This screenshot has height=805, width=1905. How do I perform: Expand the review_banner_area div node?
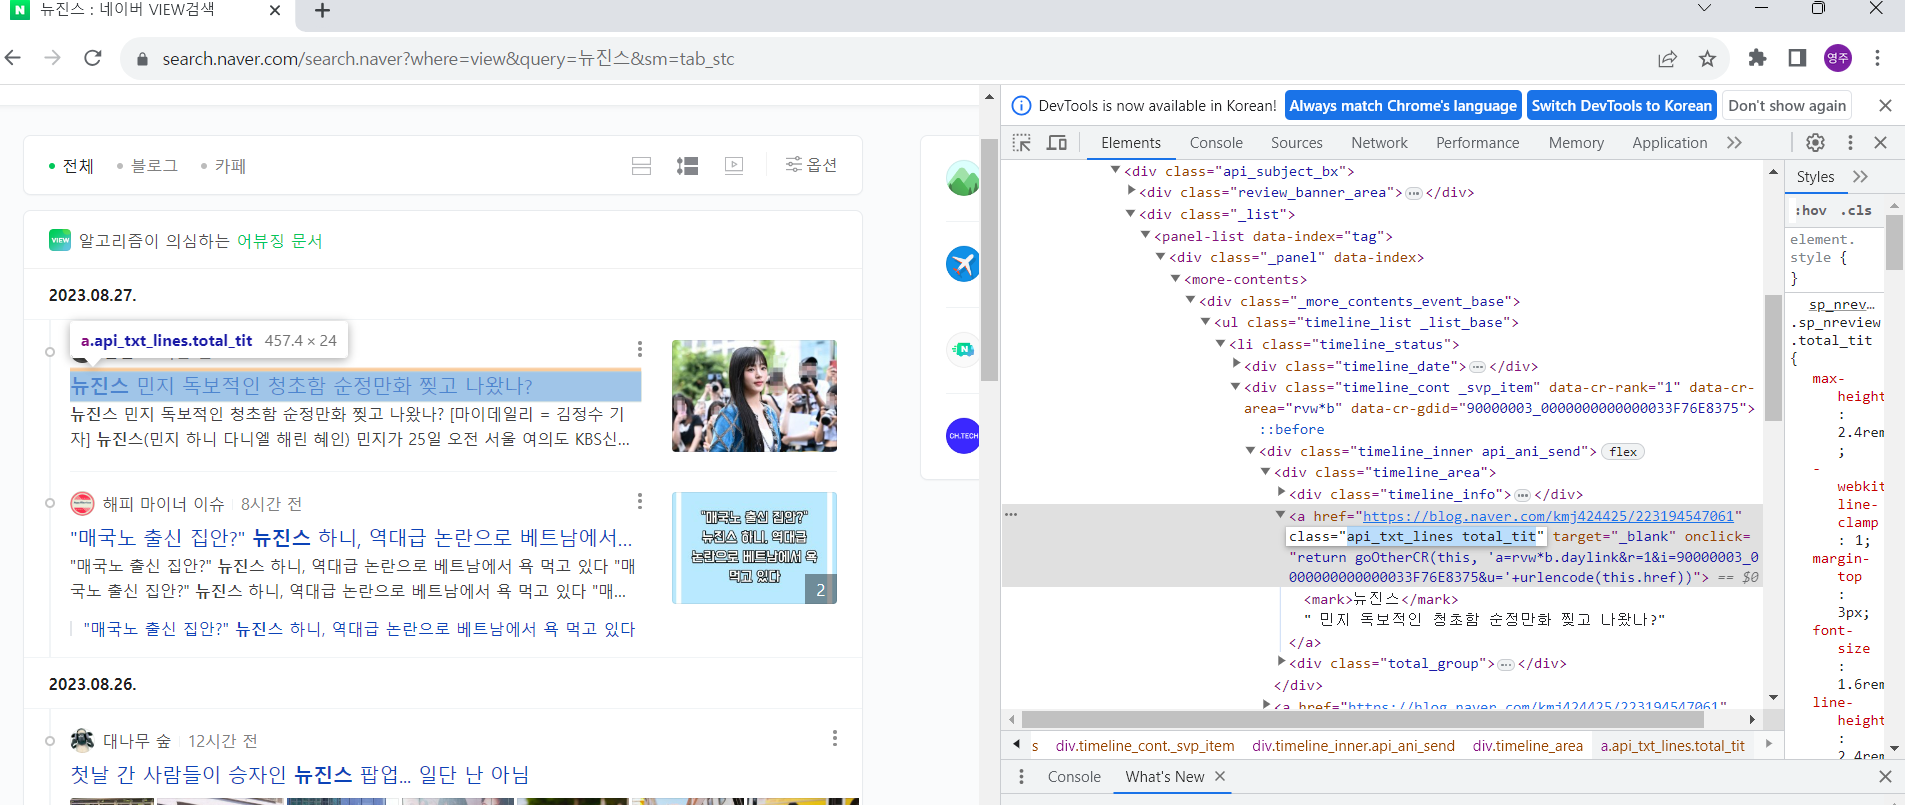pos(1131,192)
